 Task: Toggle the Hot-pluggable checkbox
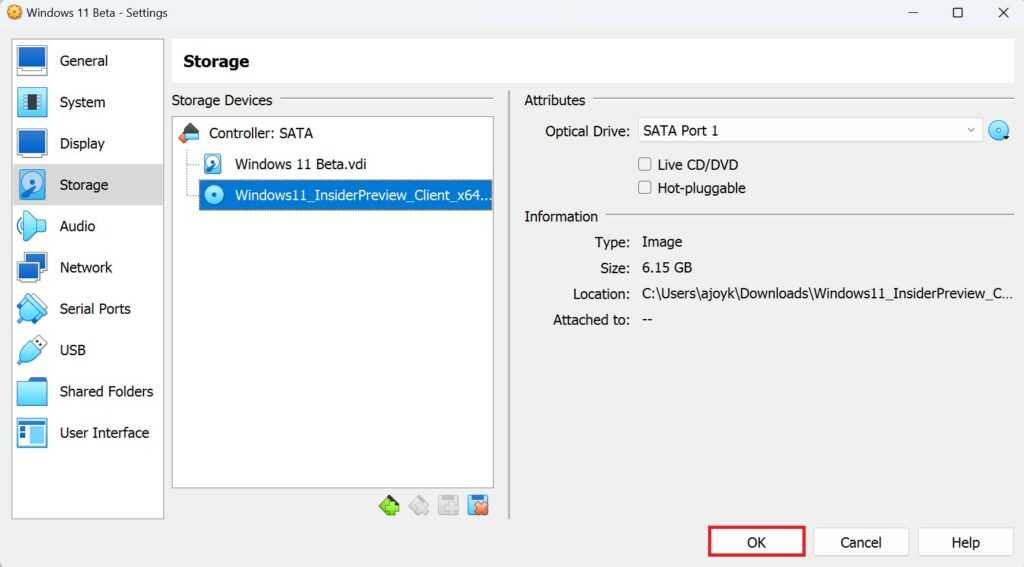[645, 188]
